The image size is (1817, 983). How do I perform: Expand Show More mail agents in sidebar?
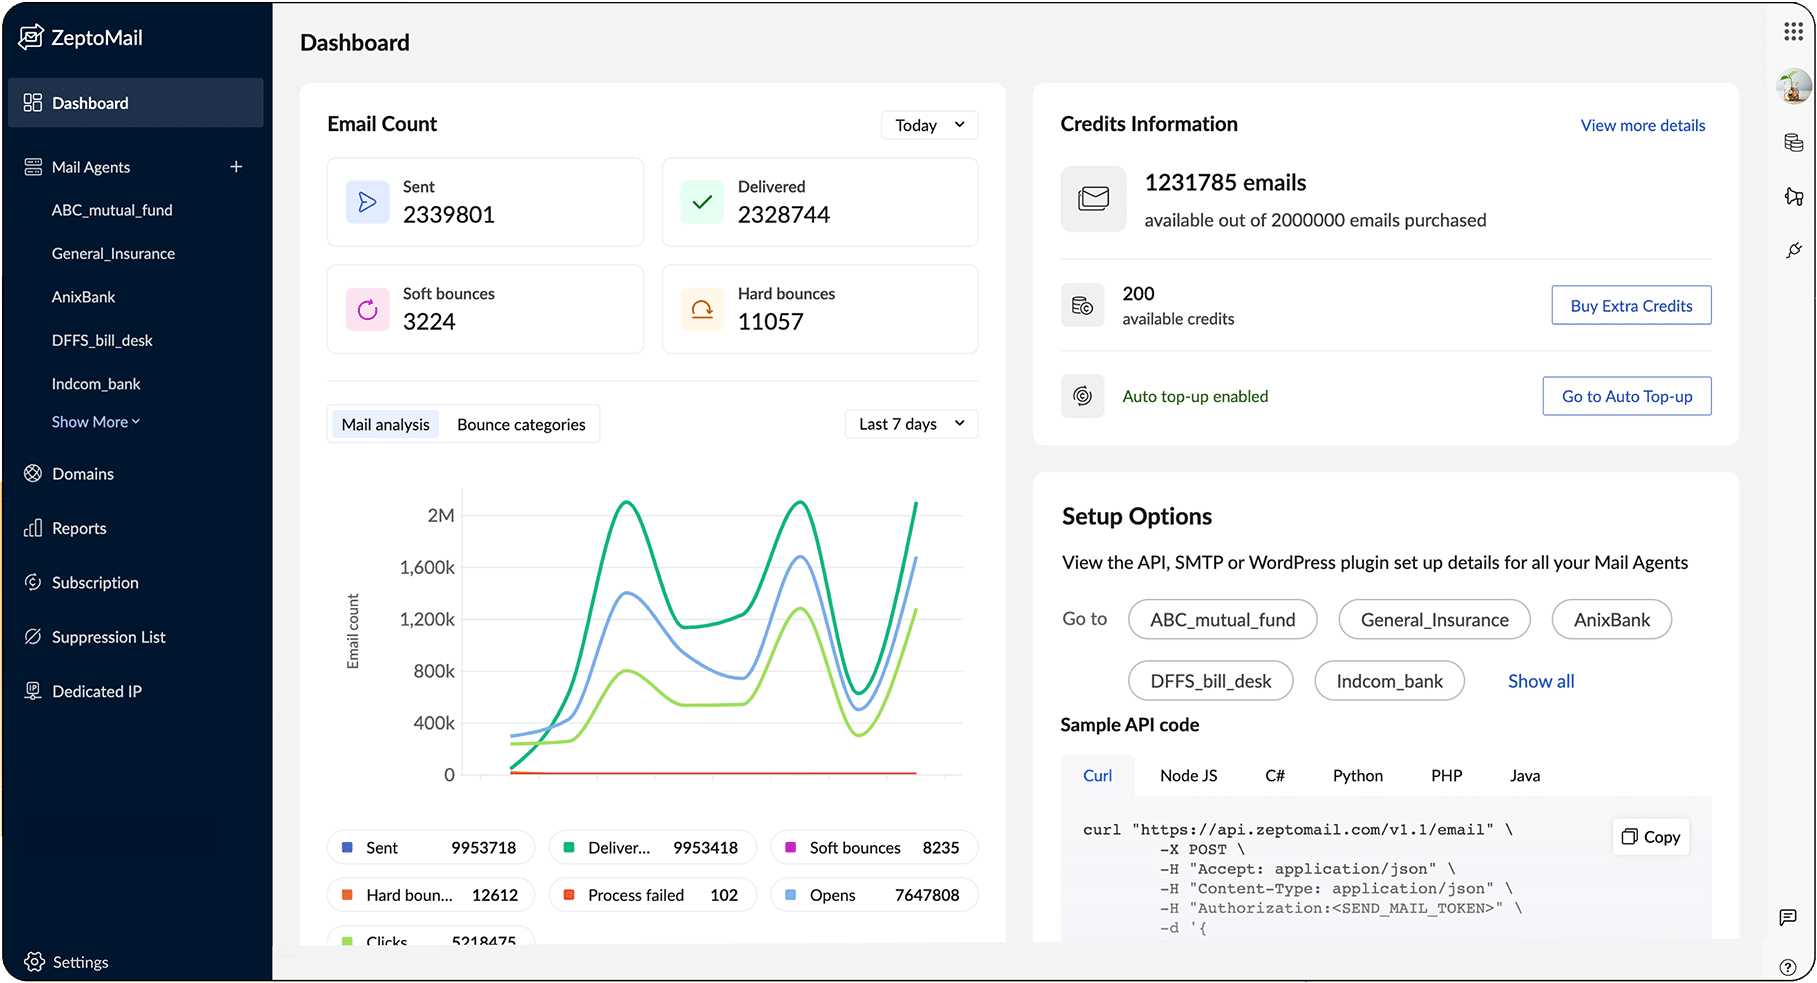[x=96, y=422]
